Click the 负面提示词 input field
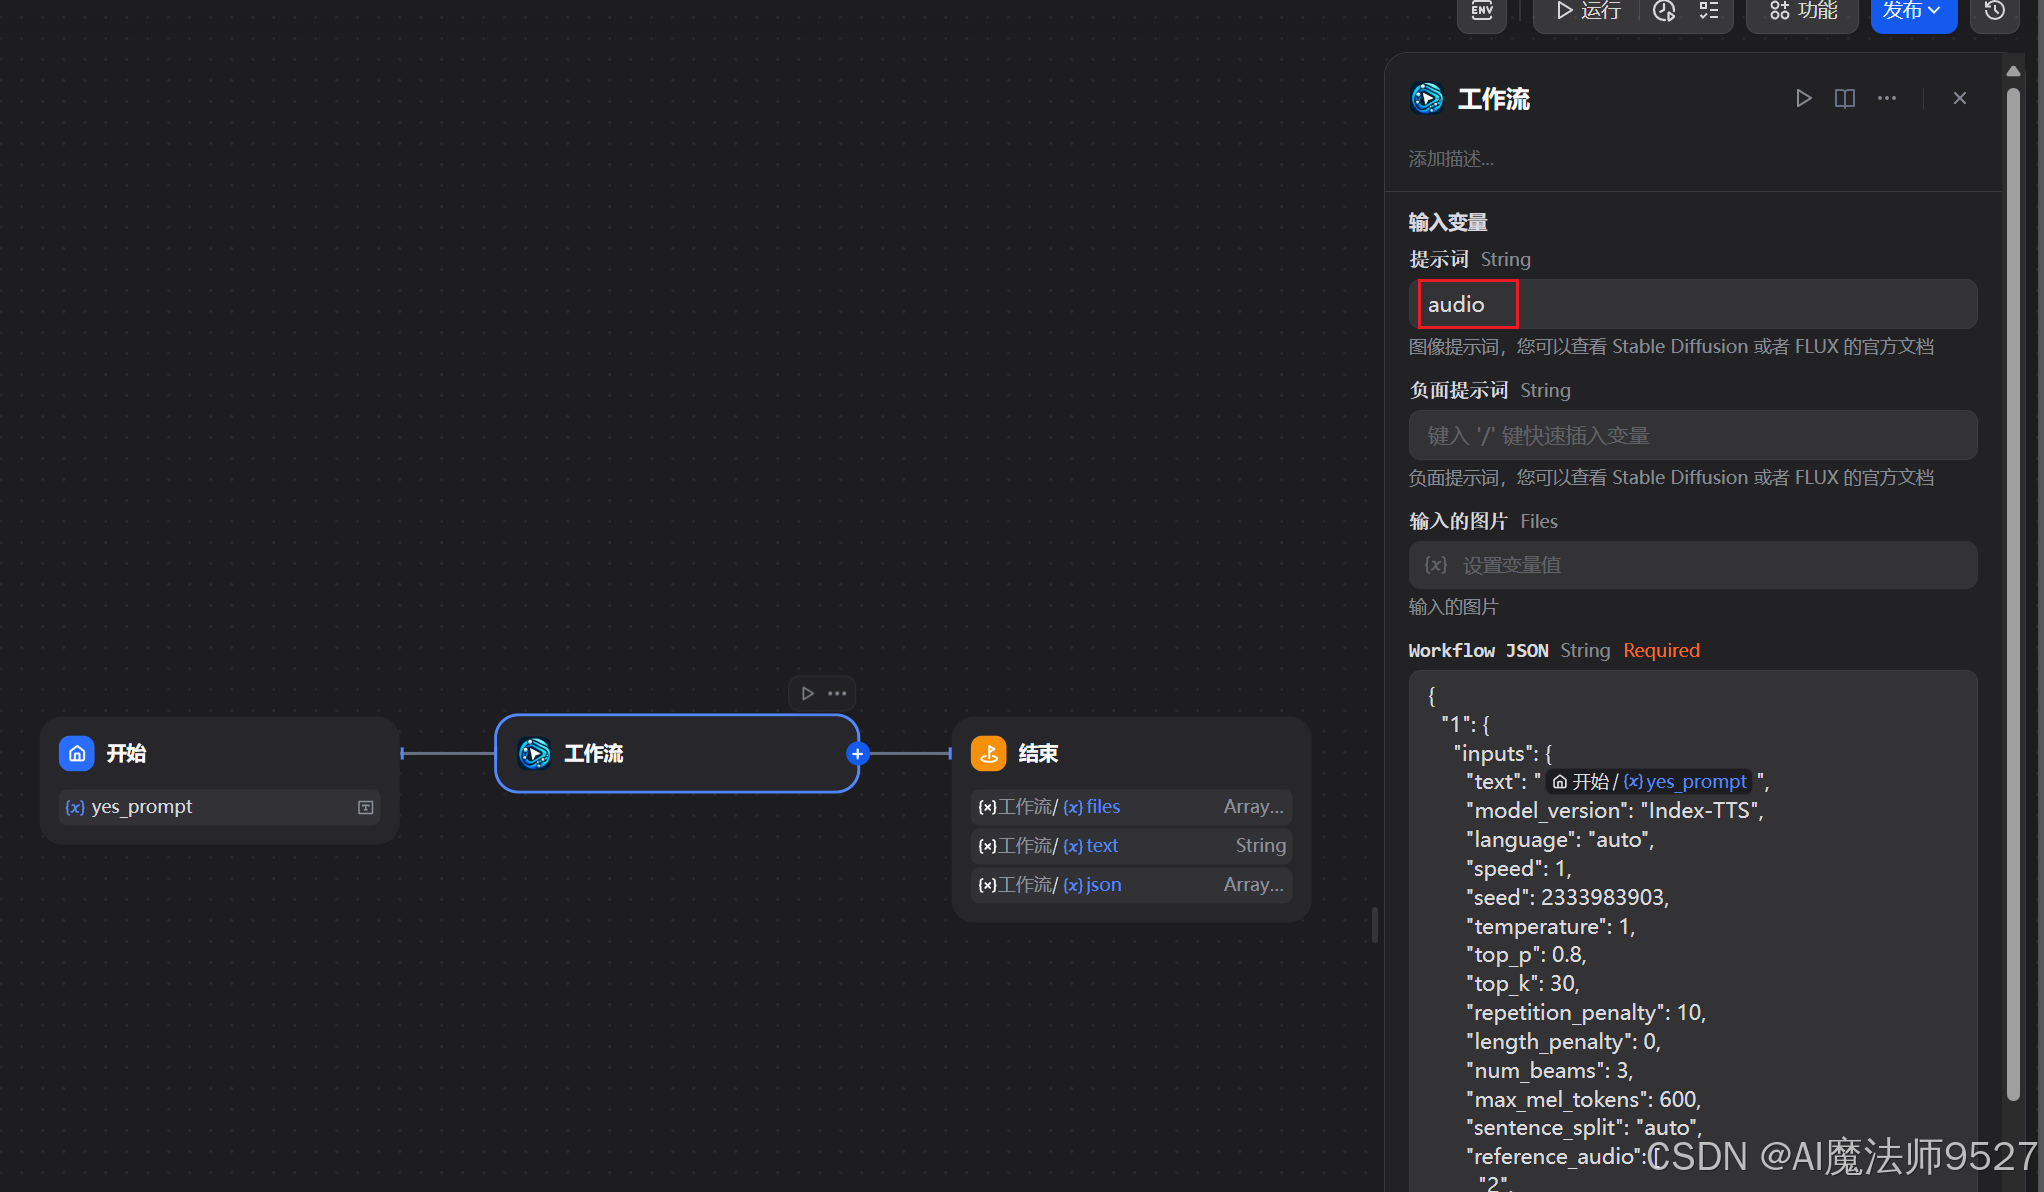The width and height of the screenshot is (2044, 1192). (1692, 435)
